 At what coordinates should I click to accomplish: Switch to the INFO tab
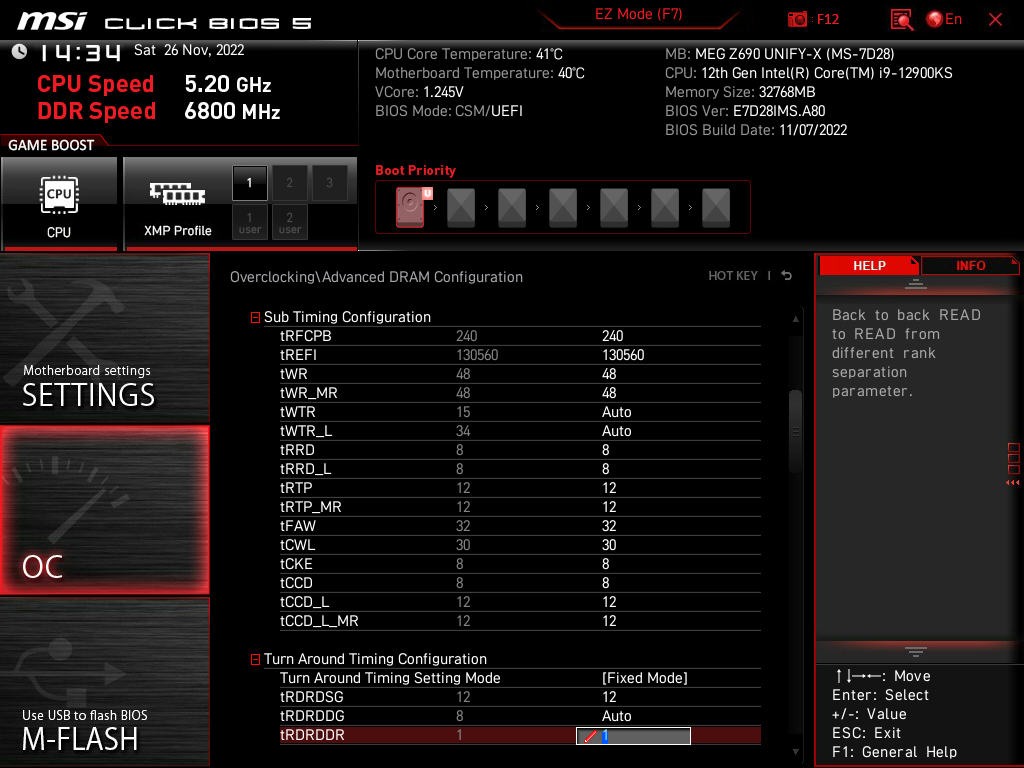pos(970,266)
